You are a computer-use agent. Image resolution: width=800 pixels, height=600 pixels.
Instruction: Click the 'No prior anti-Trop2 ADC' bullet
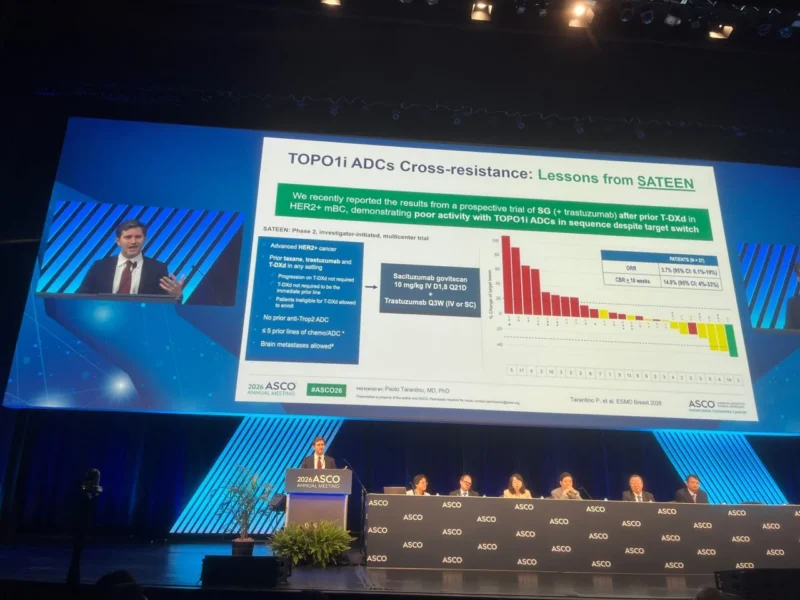[295, 318]
